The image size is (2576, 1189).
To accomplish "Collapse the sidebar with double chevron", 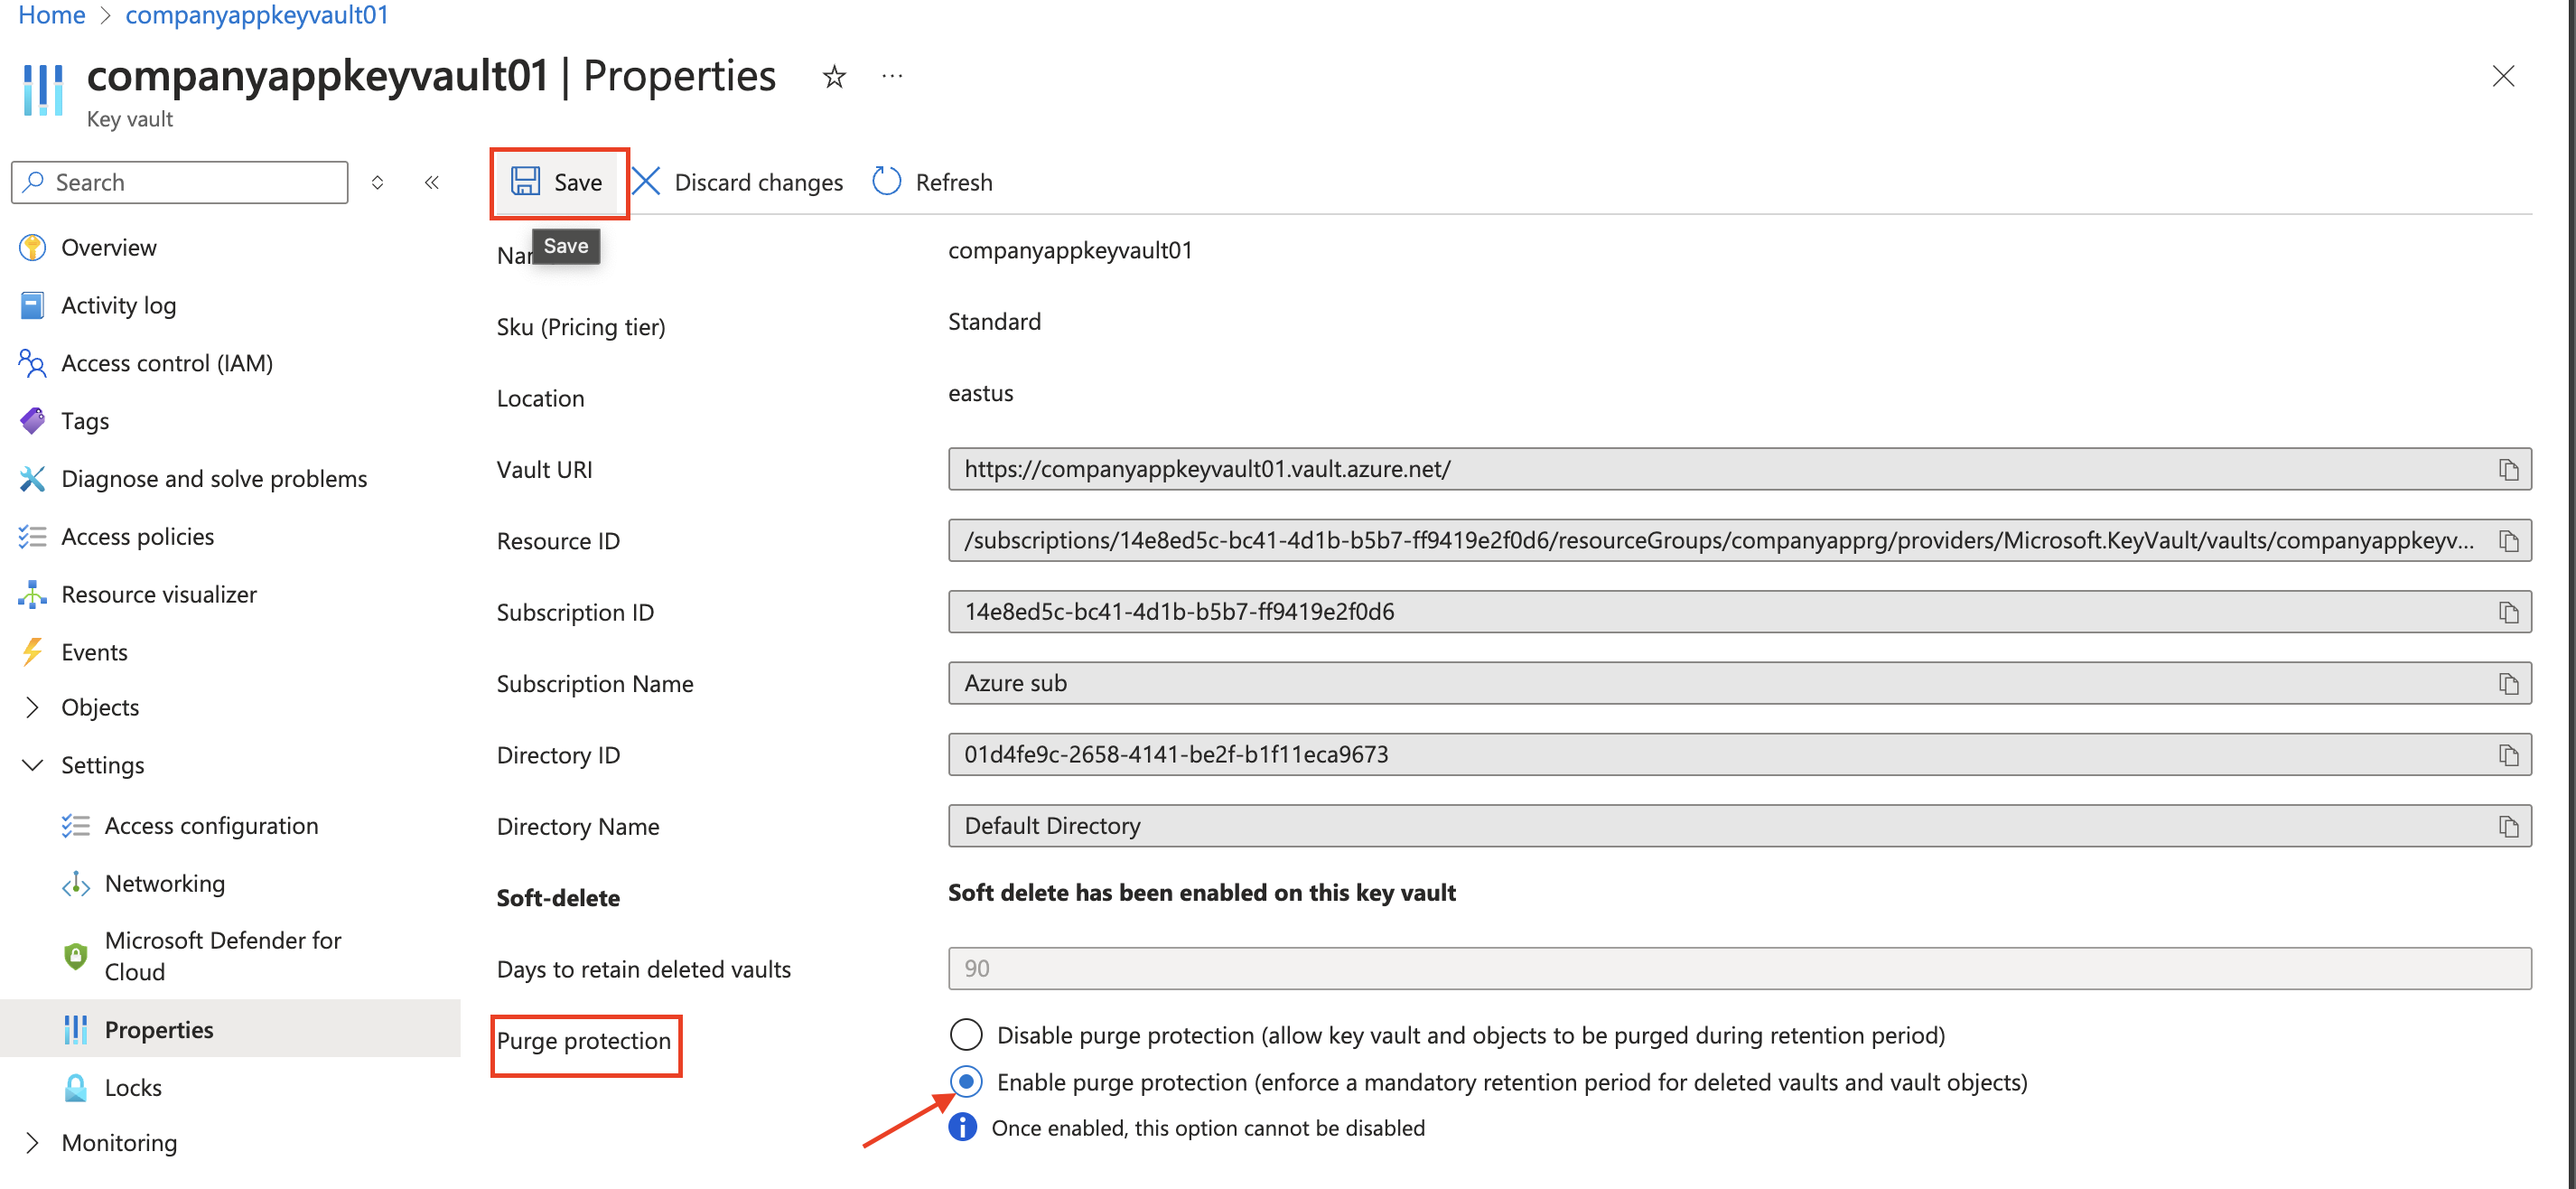I will click(x=432, y=182).
